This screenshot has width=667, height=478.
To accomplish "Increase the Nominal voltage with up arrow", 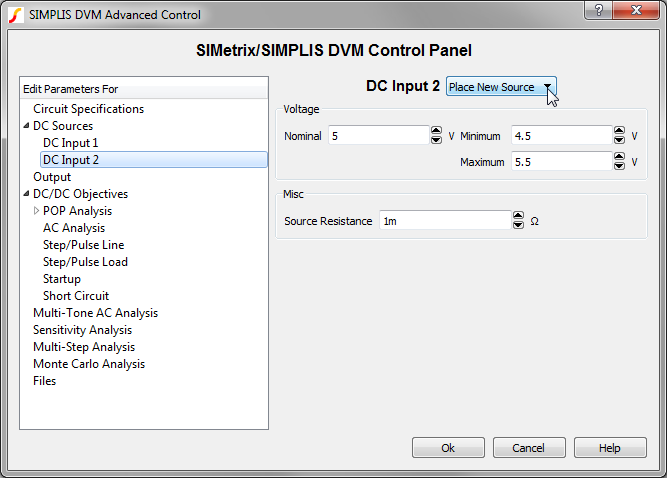I will click(x=436, y=131).
